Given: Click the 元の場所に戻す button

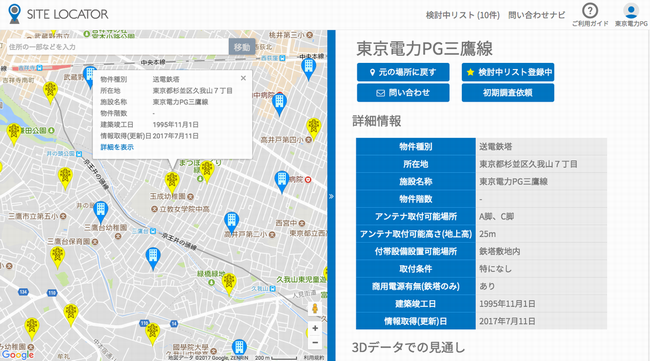Looking at the screenshot, I should [x=403, y=72].
